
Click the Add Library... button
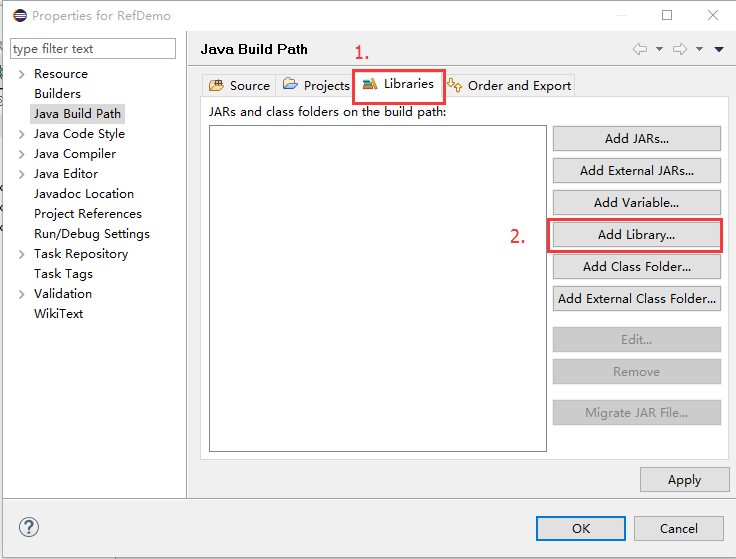click(x=636, y=235)
